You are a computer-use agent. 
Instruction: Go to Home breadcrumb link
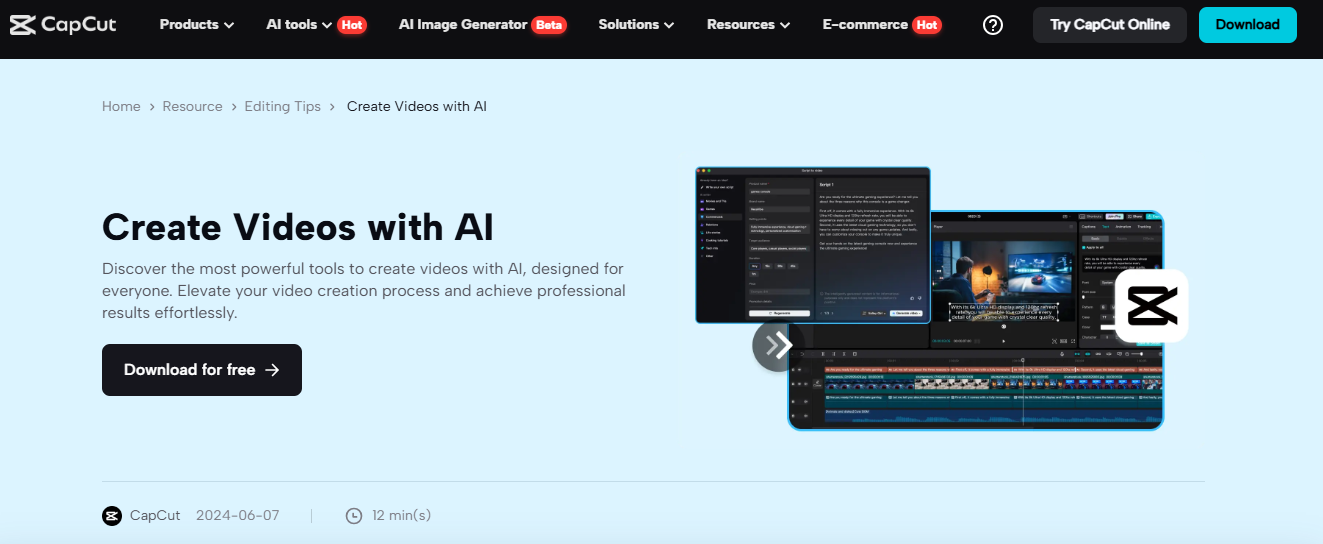[121, 106]
